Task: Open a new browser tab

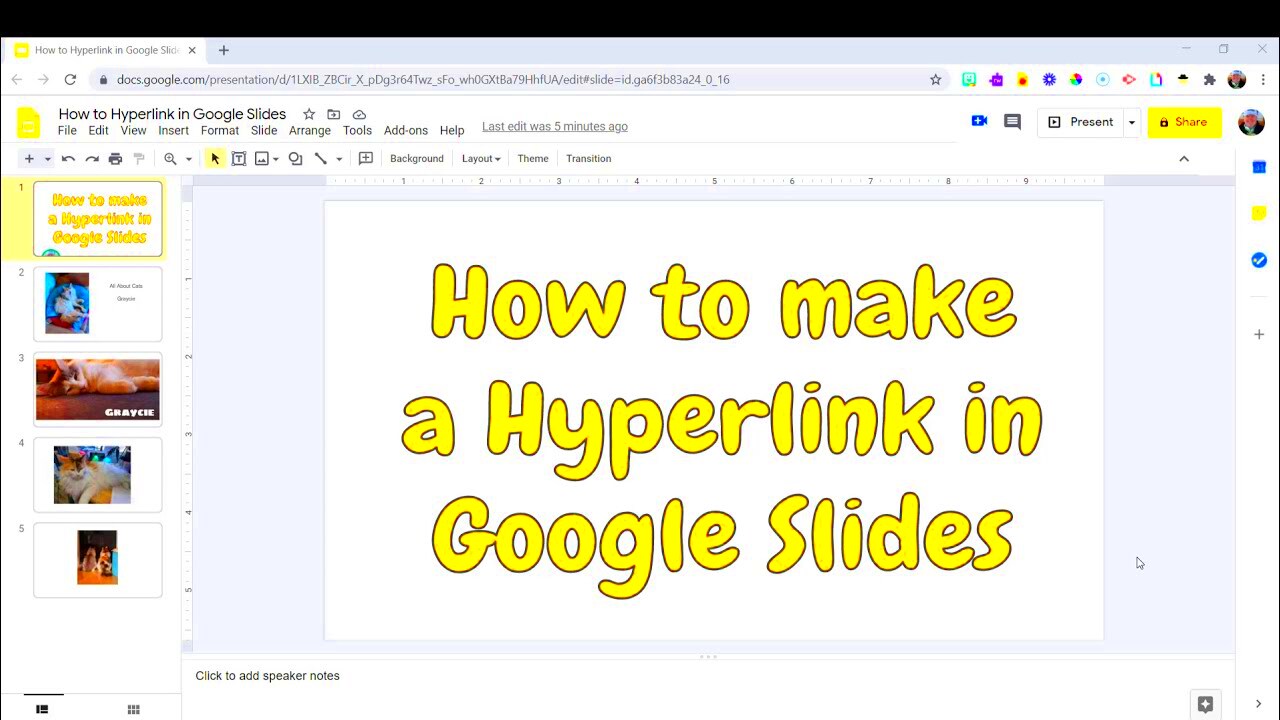Action: pyautogui.click(x=224, y=50)
